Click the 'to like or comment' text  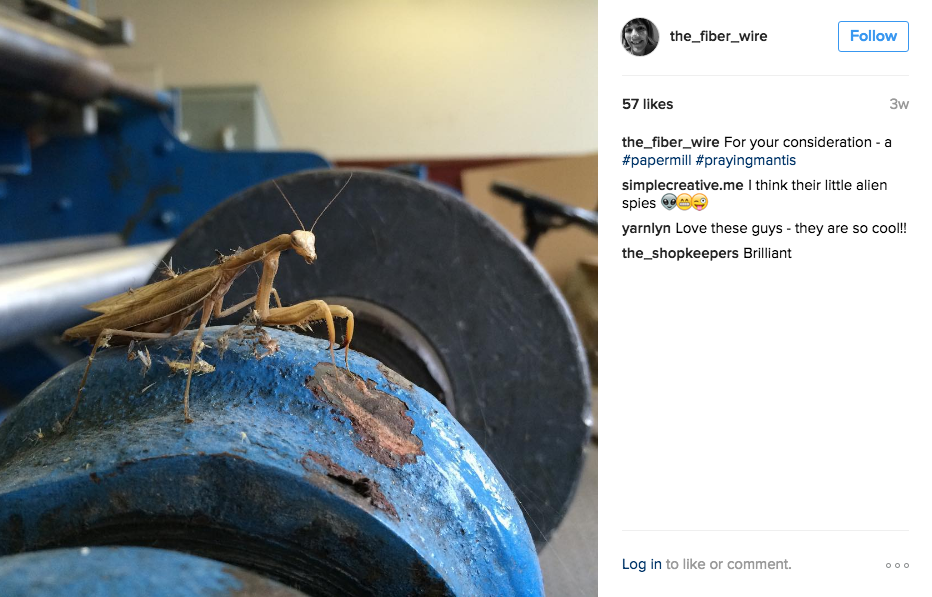coord(728,564)
